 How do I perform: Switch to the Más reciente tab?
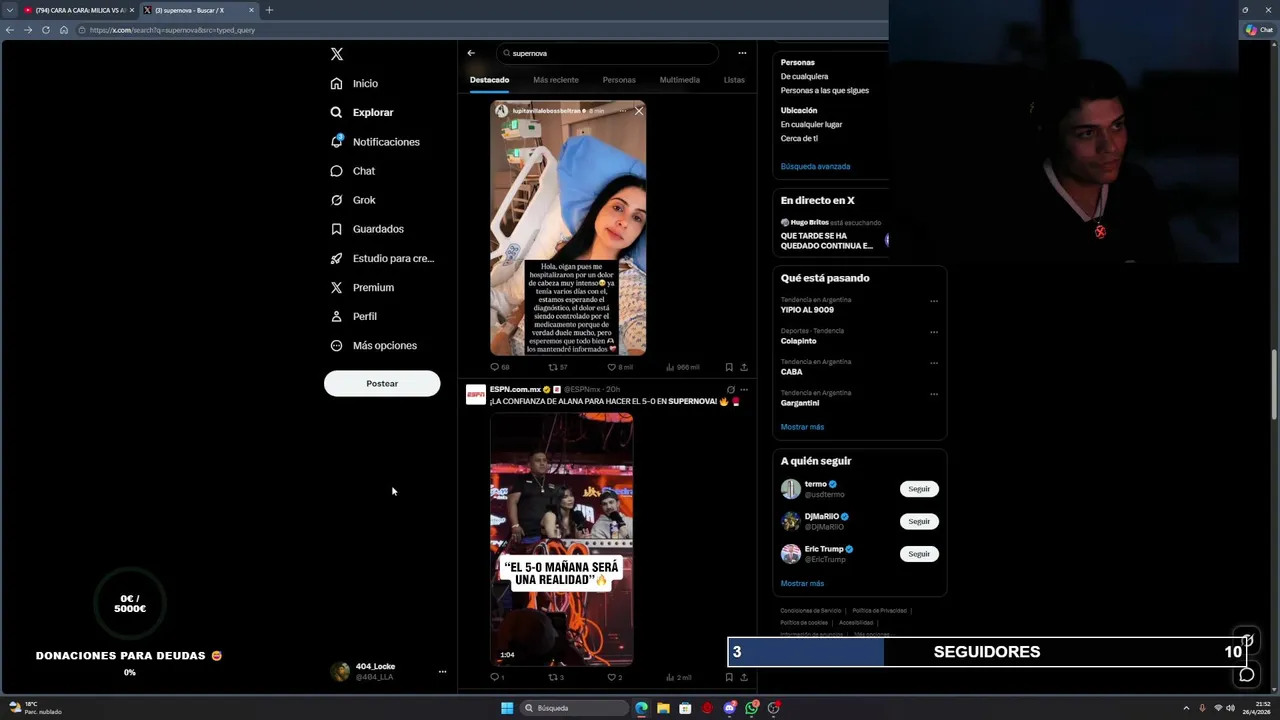(556, 80)
